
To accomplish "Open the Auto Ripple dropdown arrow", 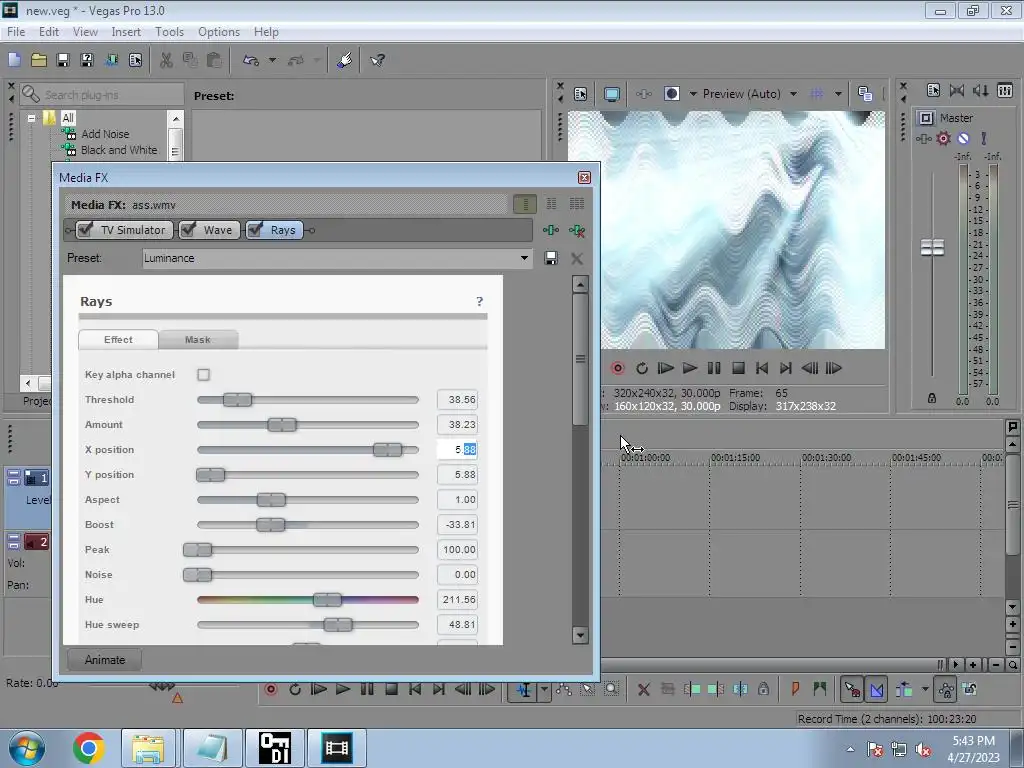I will (x=925, y=689).
